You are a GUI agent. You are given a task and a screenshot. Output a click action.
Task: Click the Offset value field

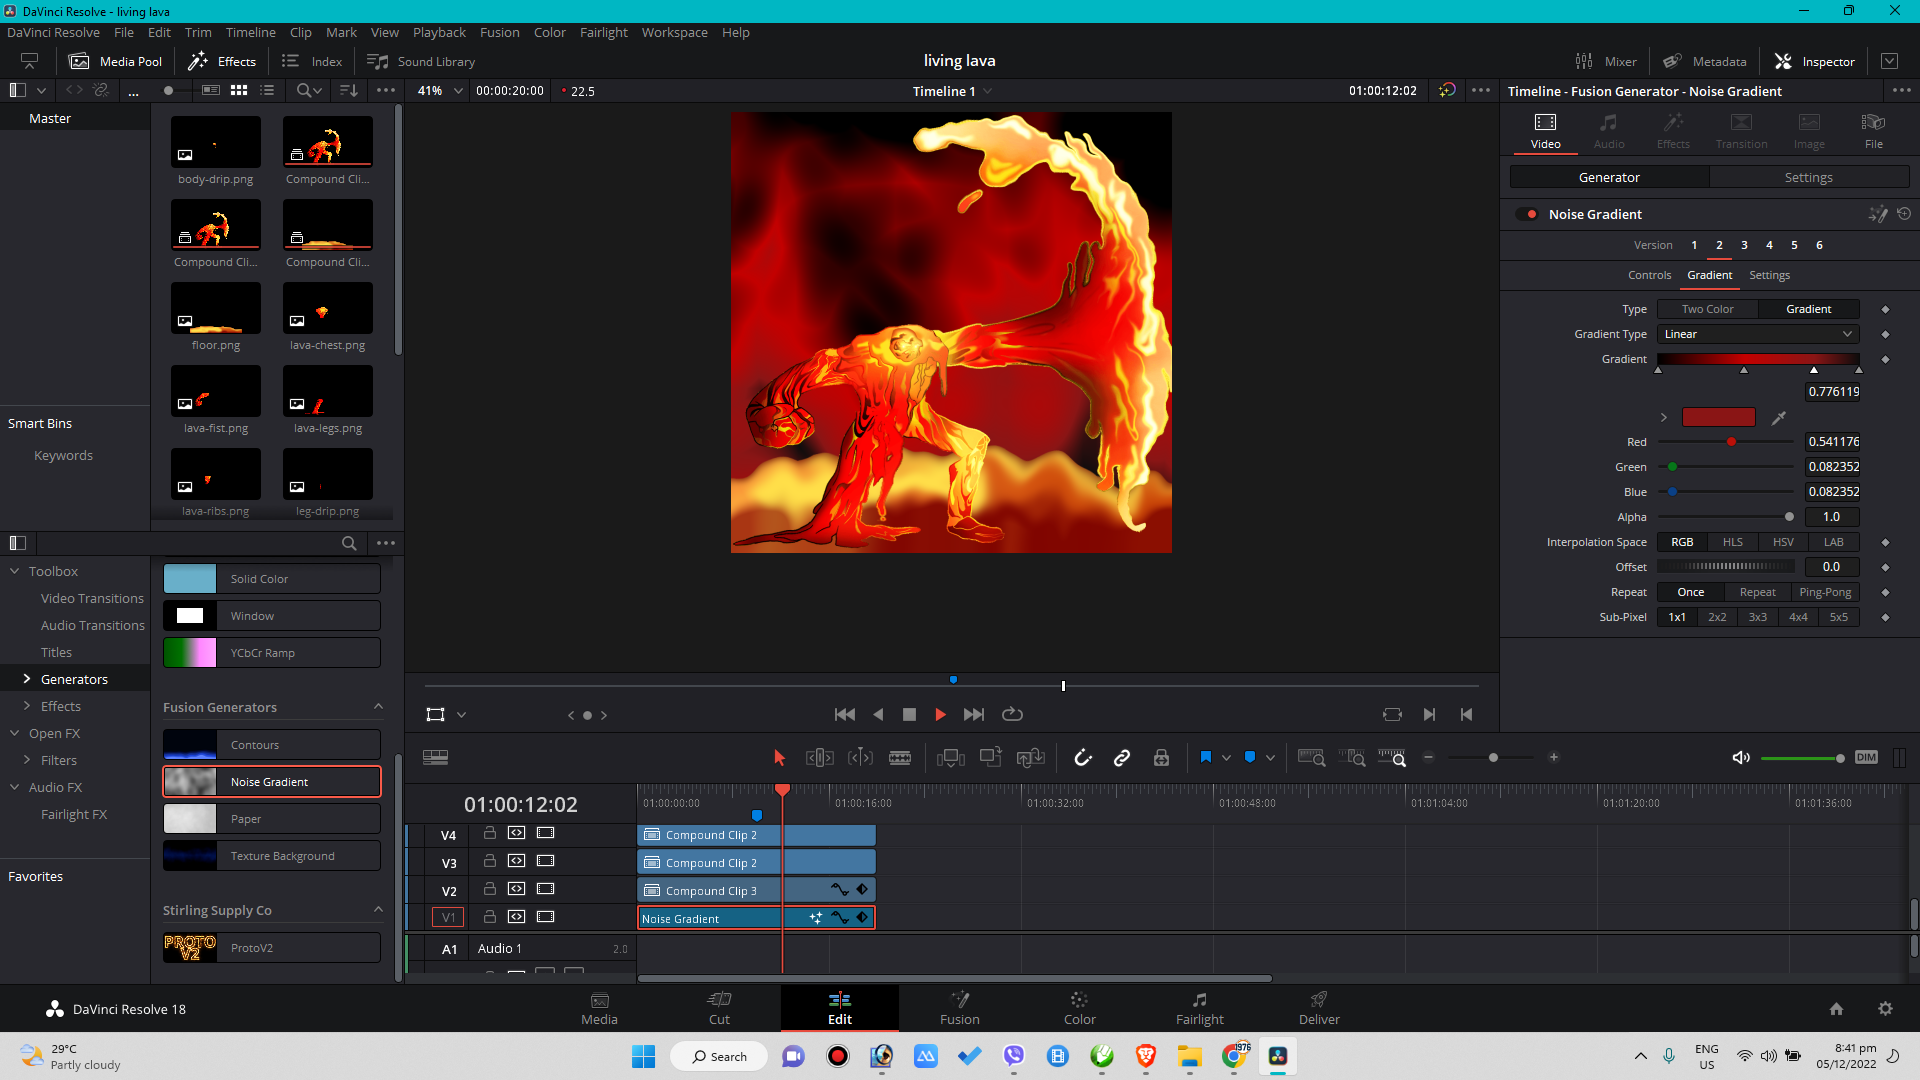[1832, 567]
